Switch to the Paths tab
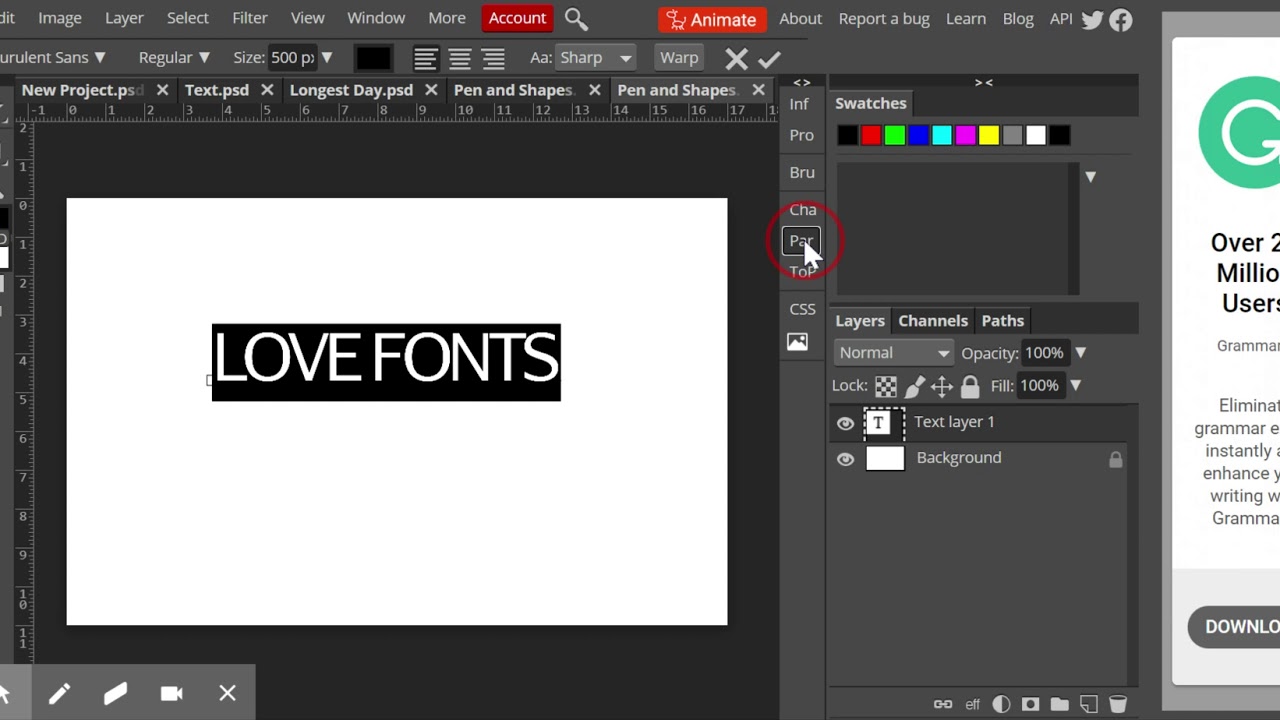Viewport: 1280px width, 720px height. [1003, 321]
